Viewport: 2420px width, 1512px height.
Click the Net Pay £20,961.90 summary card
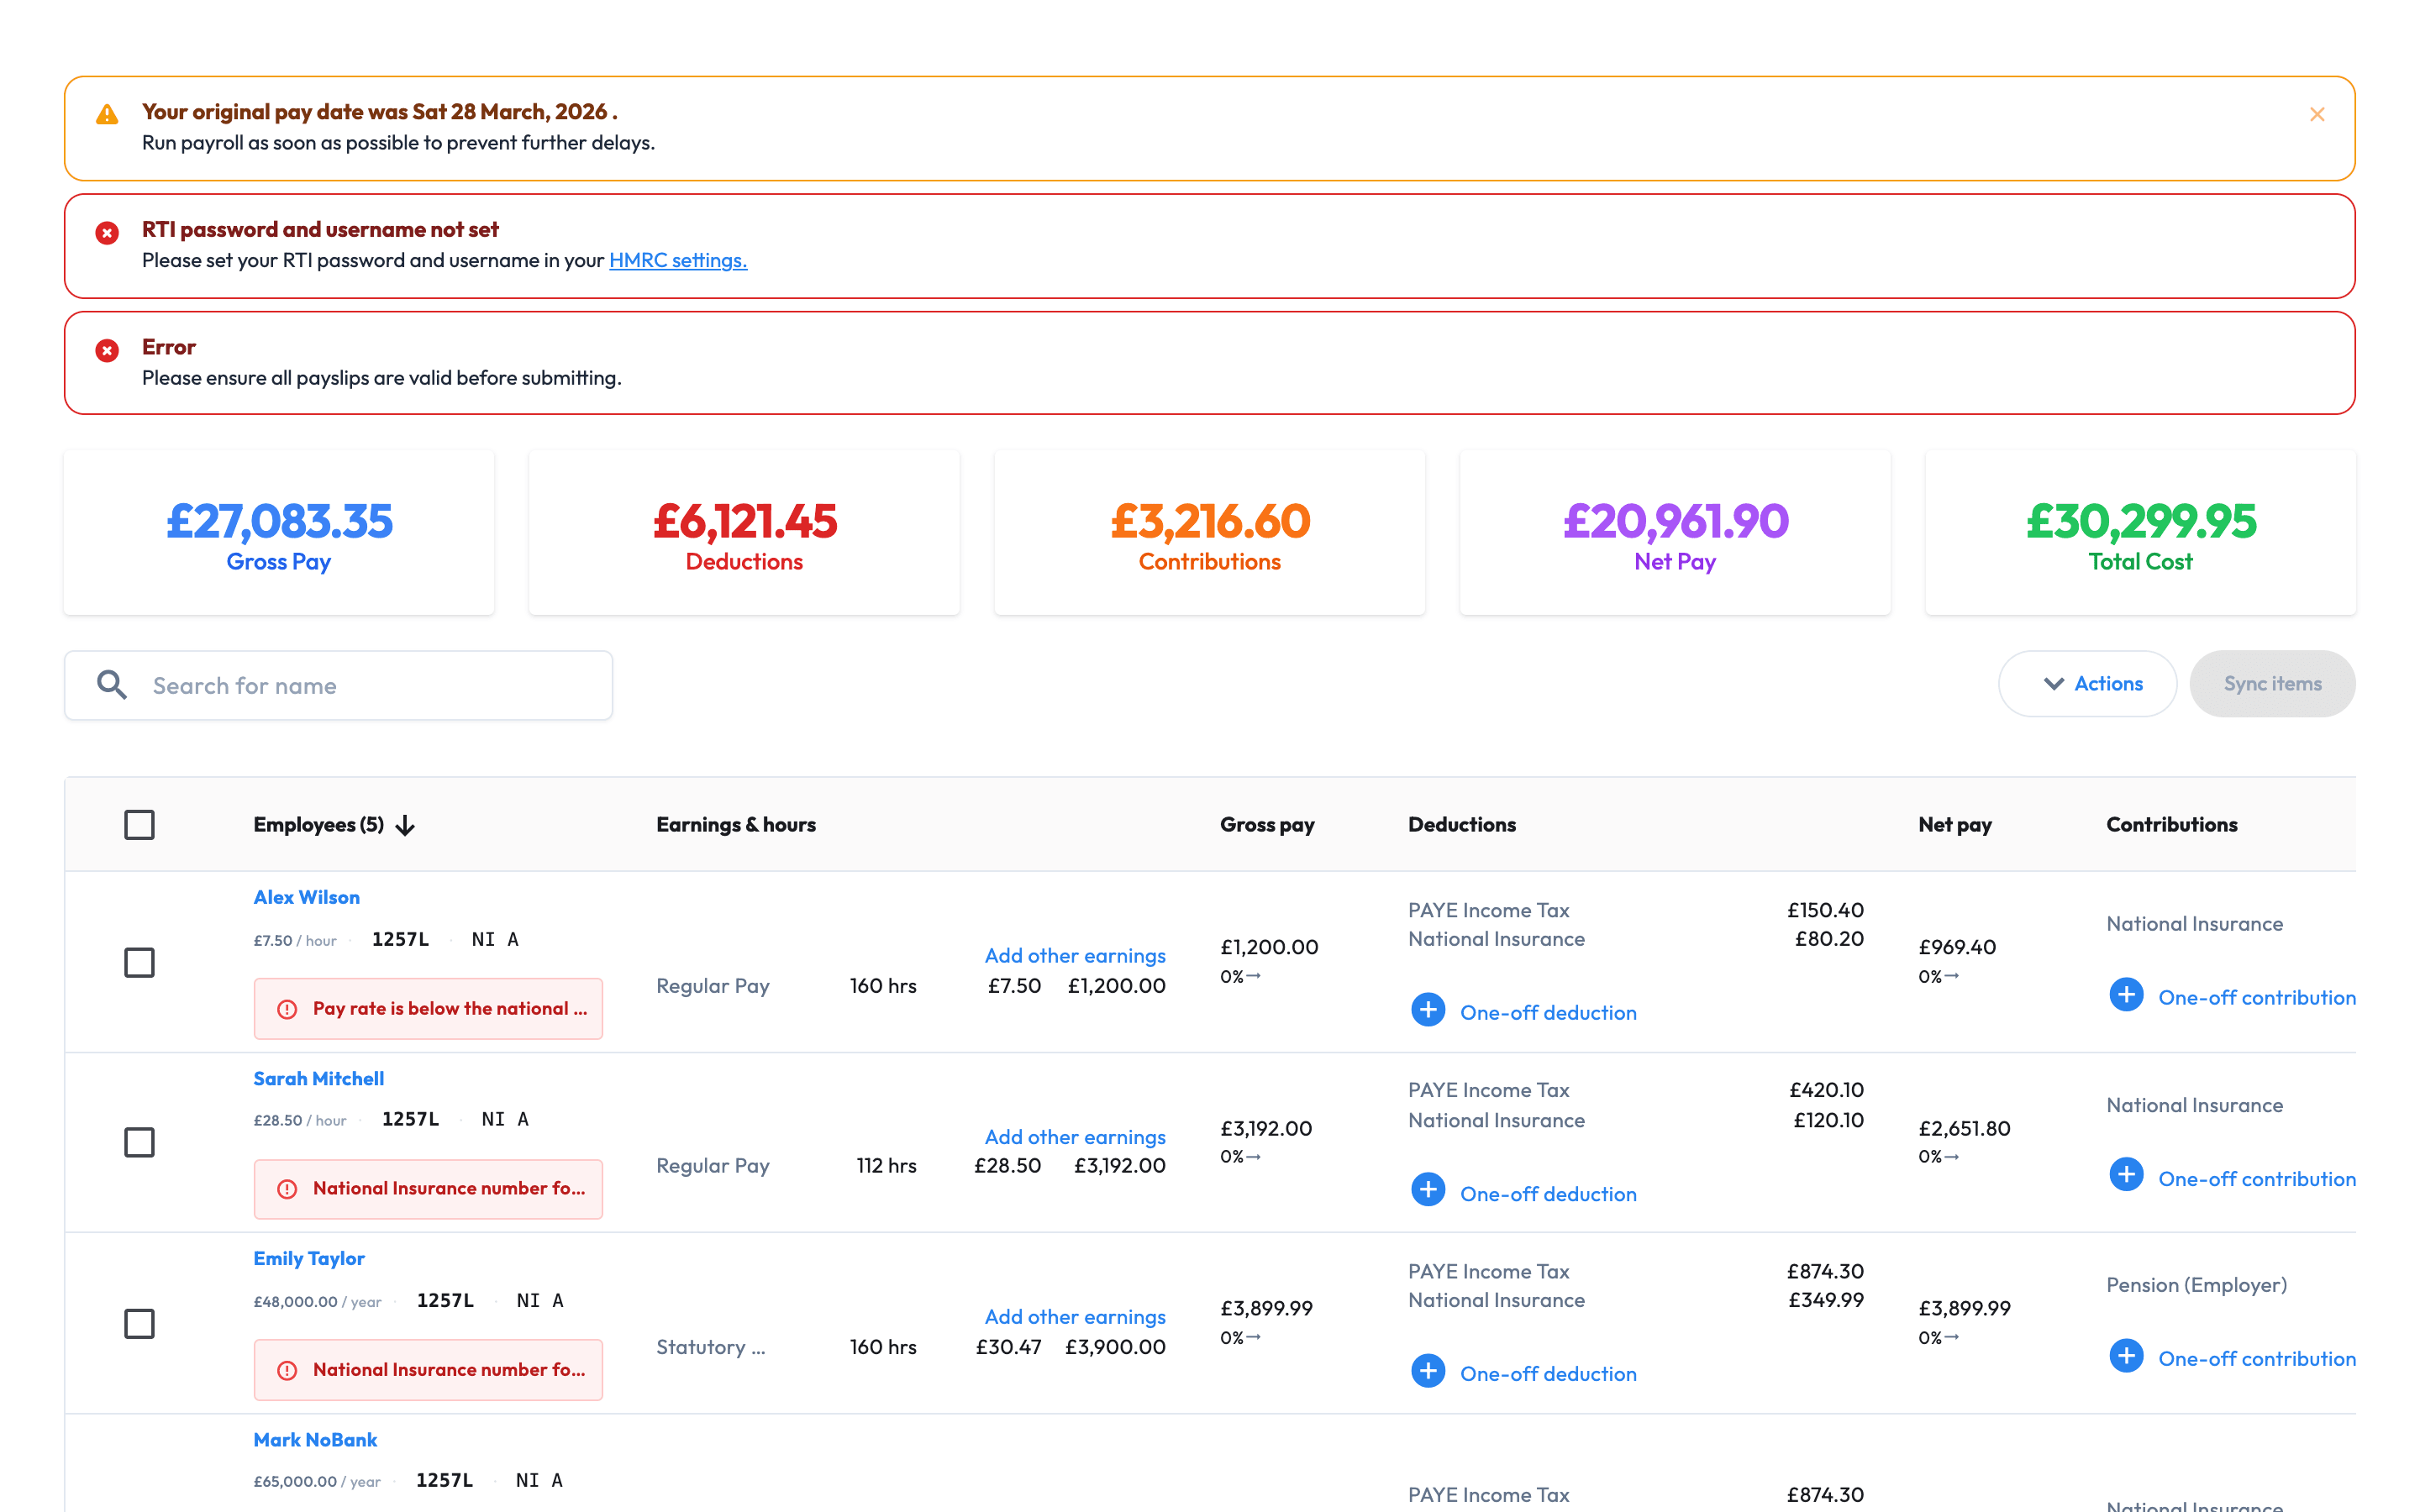click(1675, 532)
